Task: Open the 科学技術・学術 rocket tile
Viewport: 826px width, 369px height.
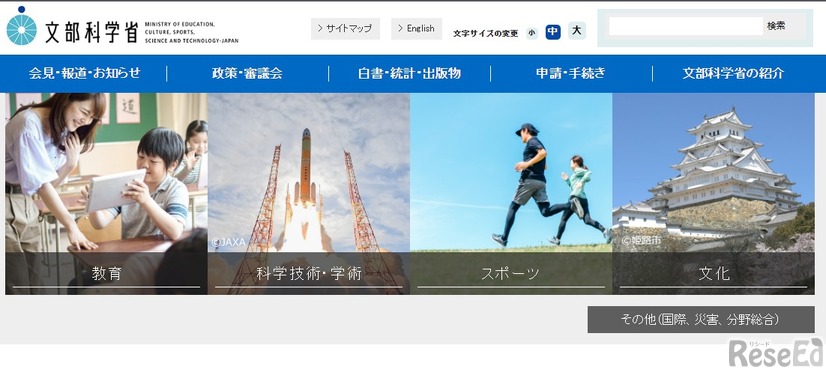Action: tap(309, 193)
